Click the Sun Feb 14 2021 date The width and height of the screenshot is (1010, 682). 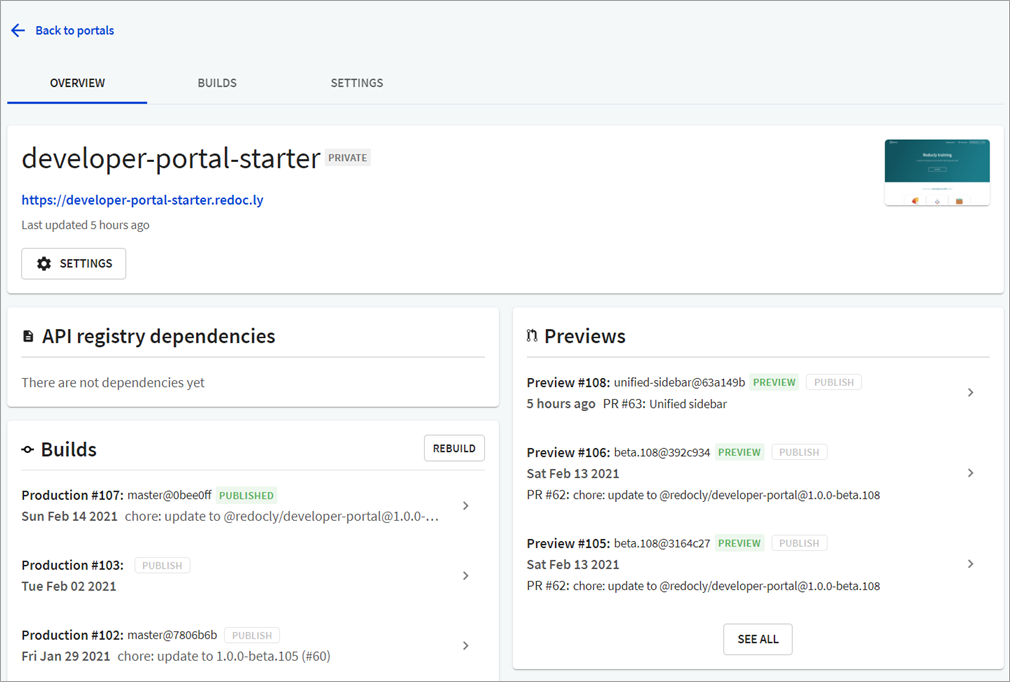coord(70,516)
